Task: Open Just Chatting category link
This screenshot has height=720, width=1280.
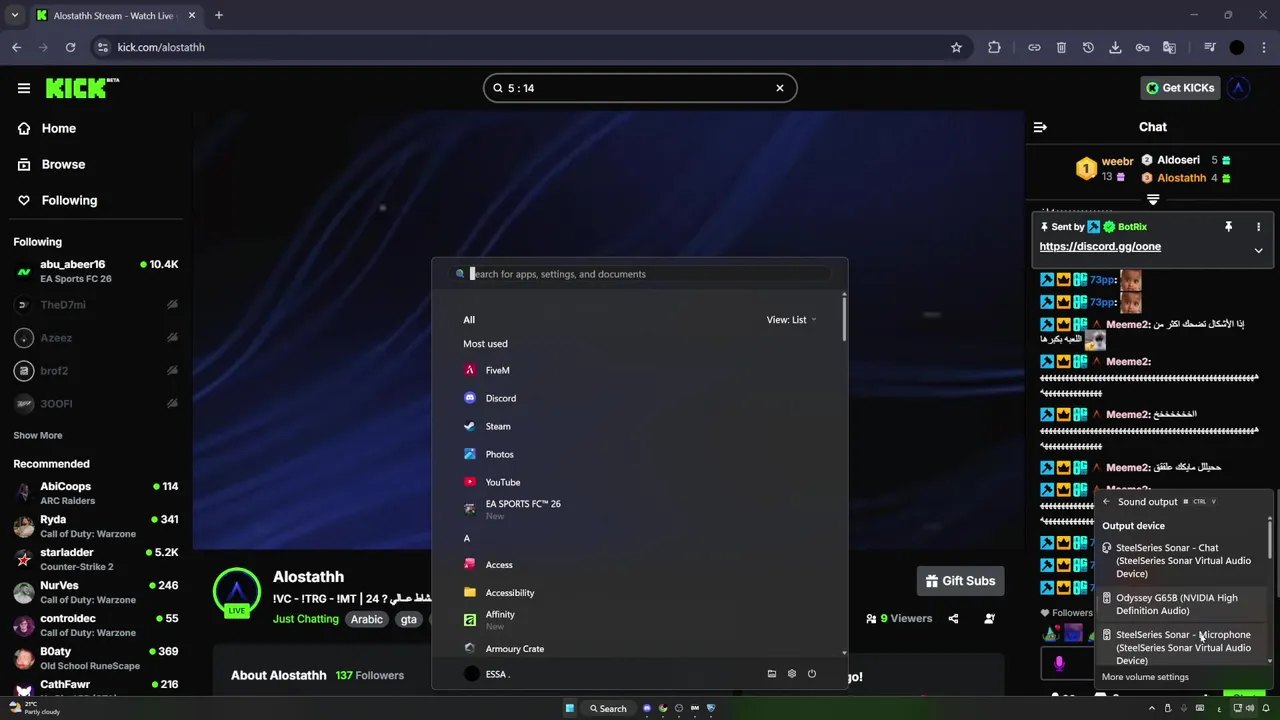Action: click(306, 619)
